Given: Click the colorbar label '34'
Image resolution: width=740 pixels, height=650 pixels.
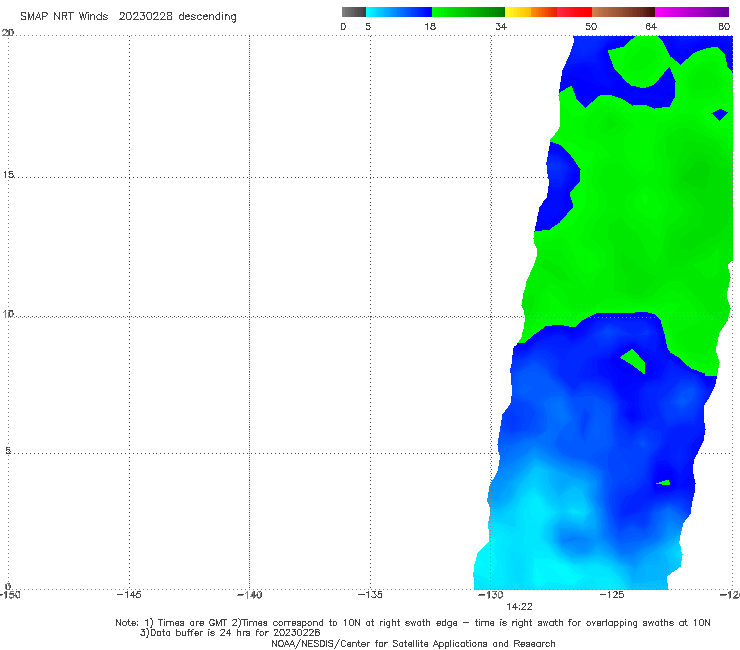Looking at the screenshot, I should click(x=501, y=27).
